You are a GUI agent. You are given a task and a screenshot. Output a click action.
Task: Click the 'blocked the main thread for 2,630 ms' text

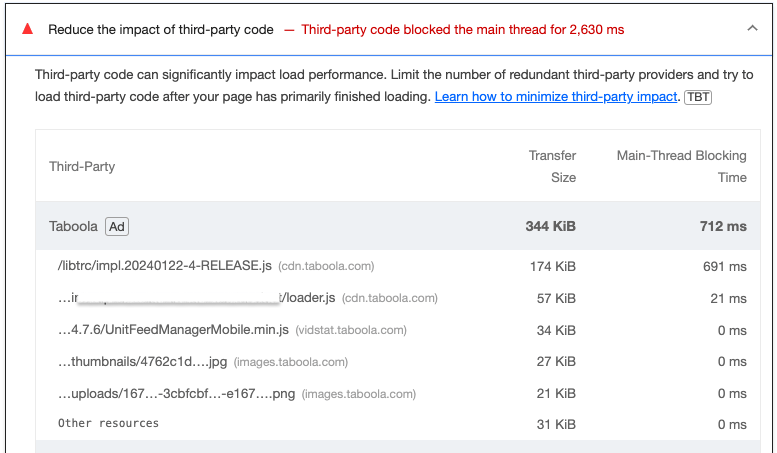(x=462, y=29)
